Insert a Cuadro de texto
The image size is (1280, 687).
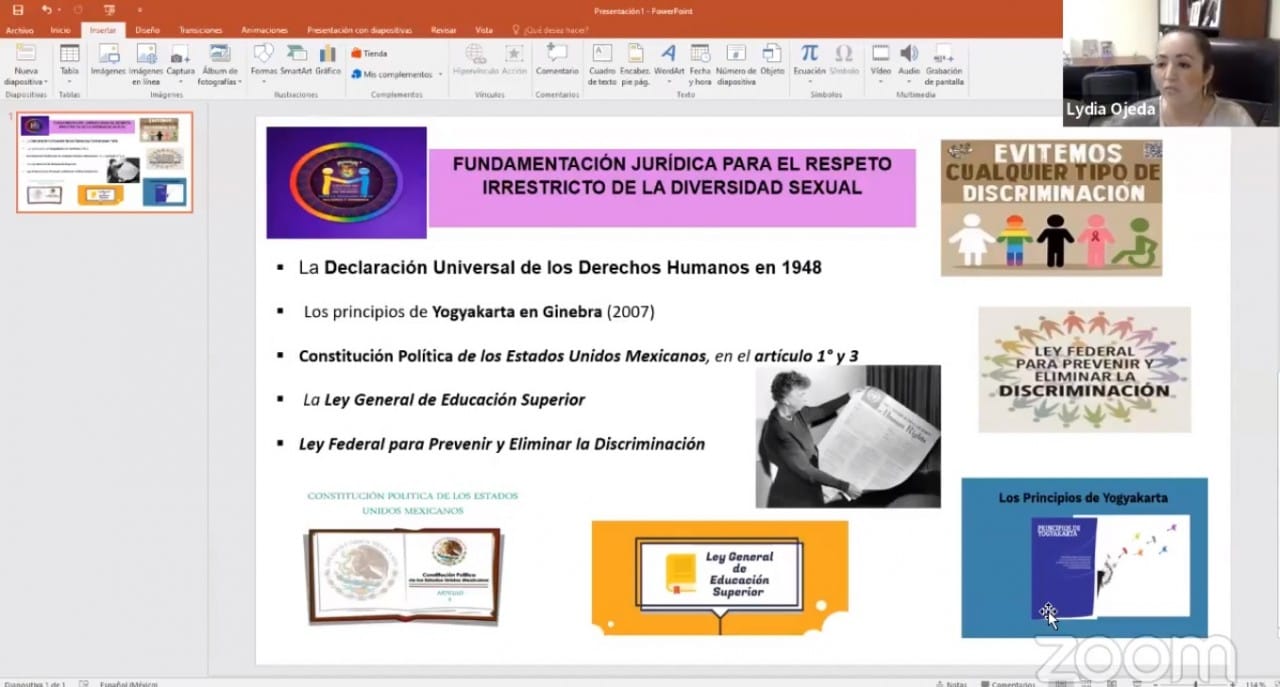click(x=602, y=64)
